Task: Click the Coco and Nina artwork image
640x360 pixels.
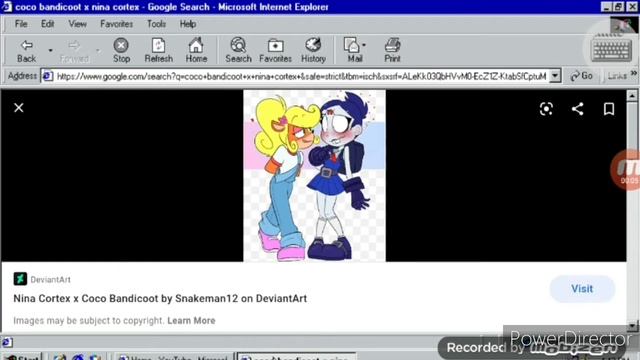Action: point(314,176)
